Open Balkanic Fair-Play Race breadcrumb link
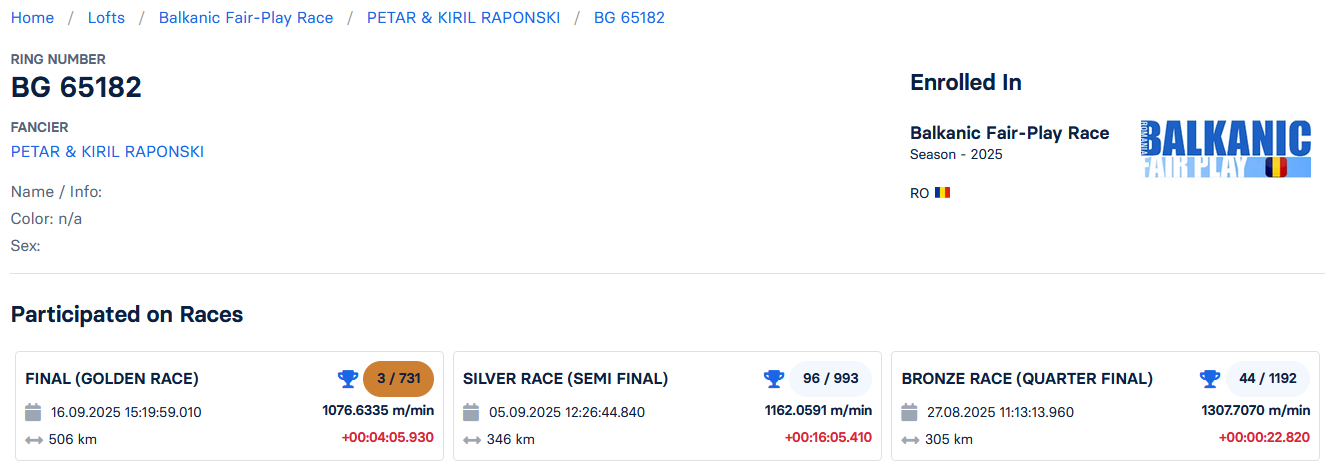The height and width of the screenshot is (476, 1334). (246, 18)
